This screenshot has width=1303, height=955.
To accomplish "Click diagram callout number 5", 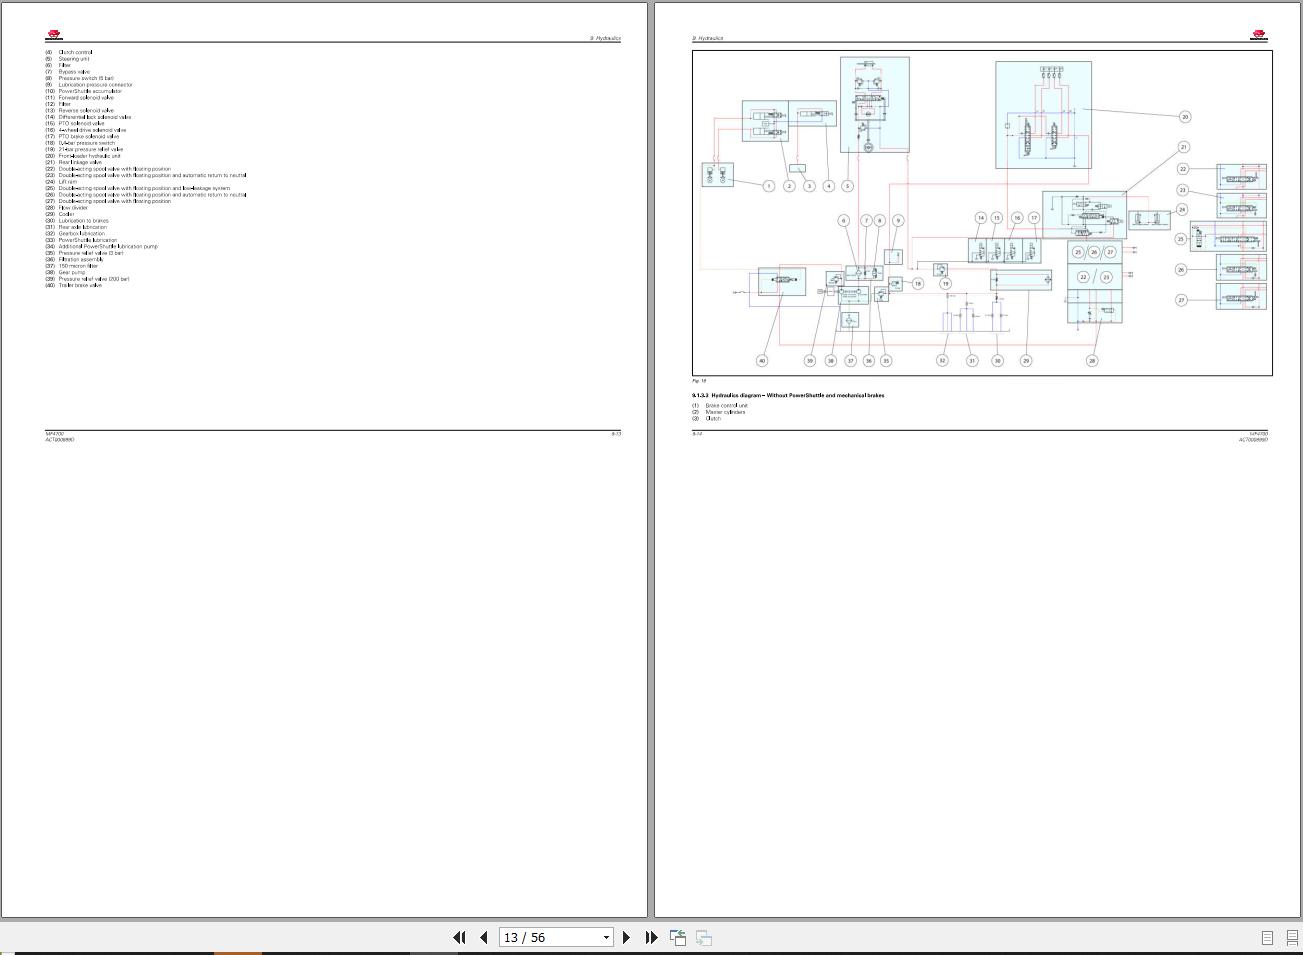I will pos(848,186).
